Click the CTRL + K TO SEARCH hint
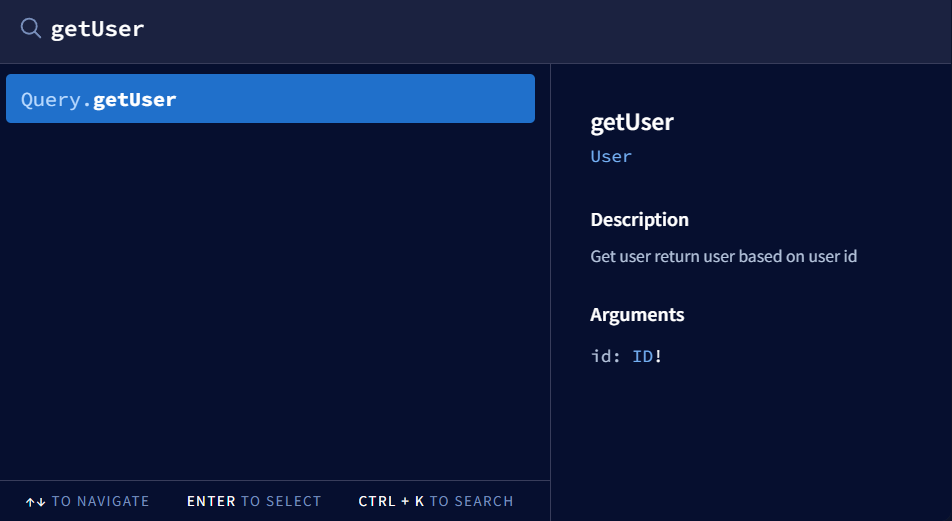952x521 pixels. pos(435,502)
